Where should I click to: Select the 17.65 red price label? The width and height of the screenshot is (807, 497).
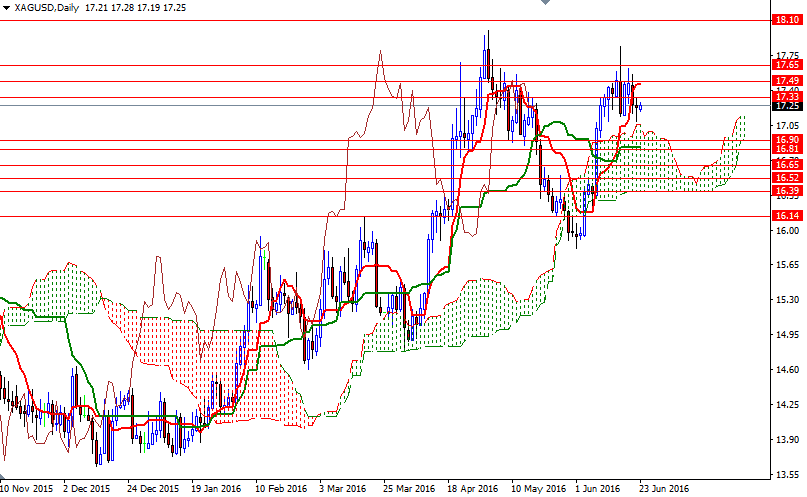[x=785, y=64]
